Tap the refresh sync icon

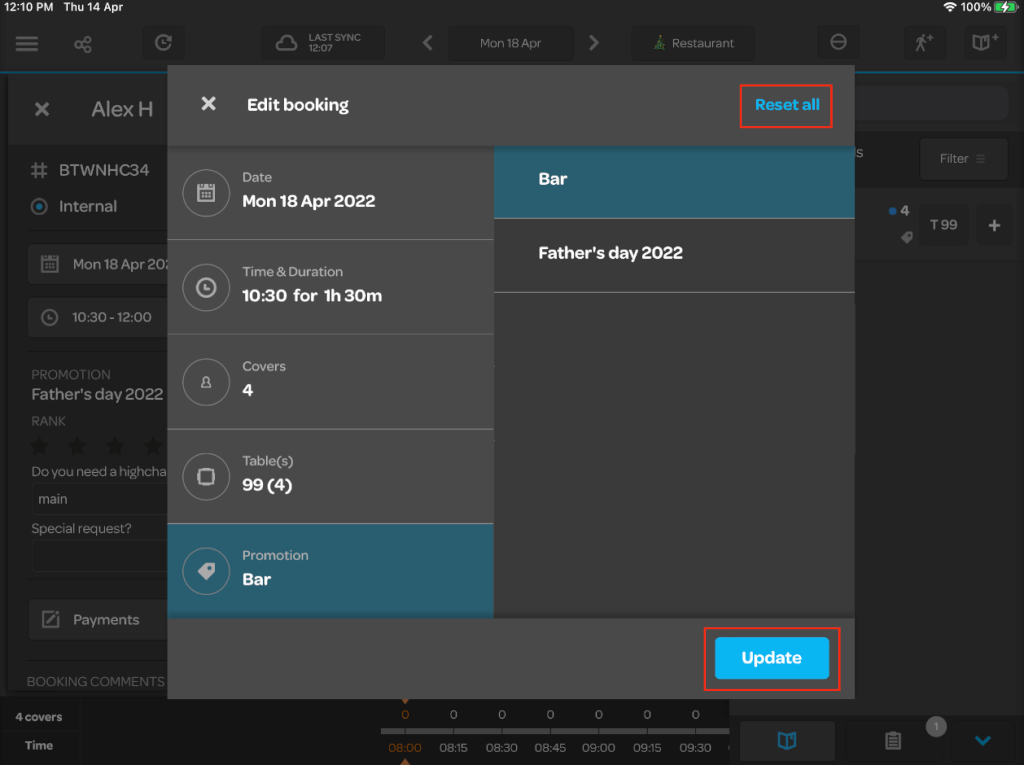click(x=163, y=43)
